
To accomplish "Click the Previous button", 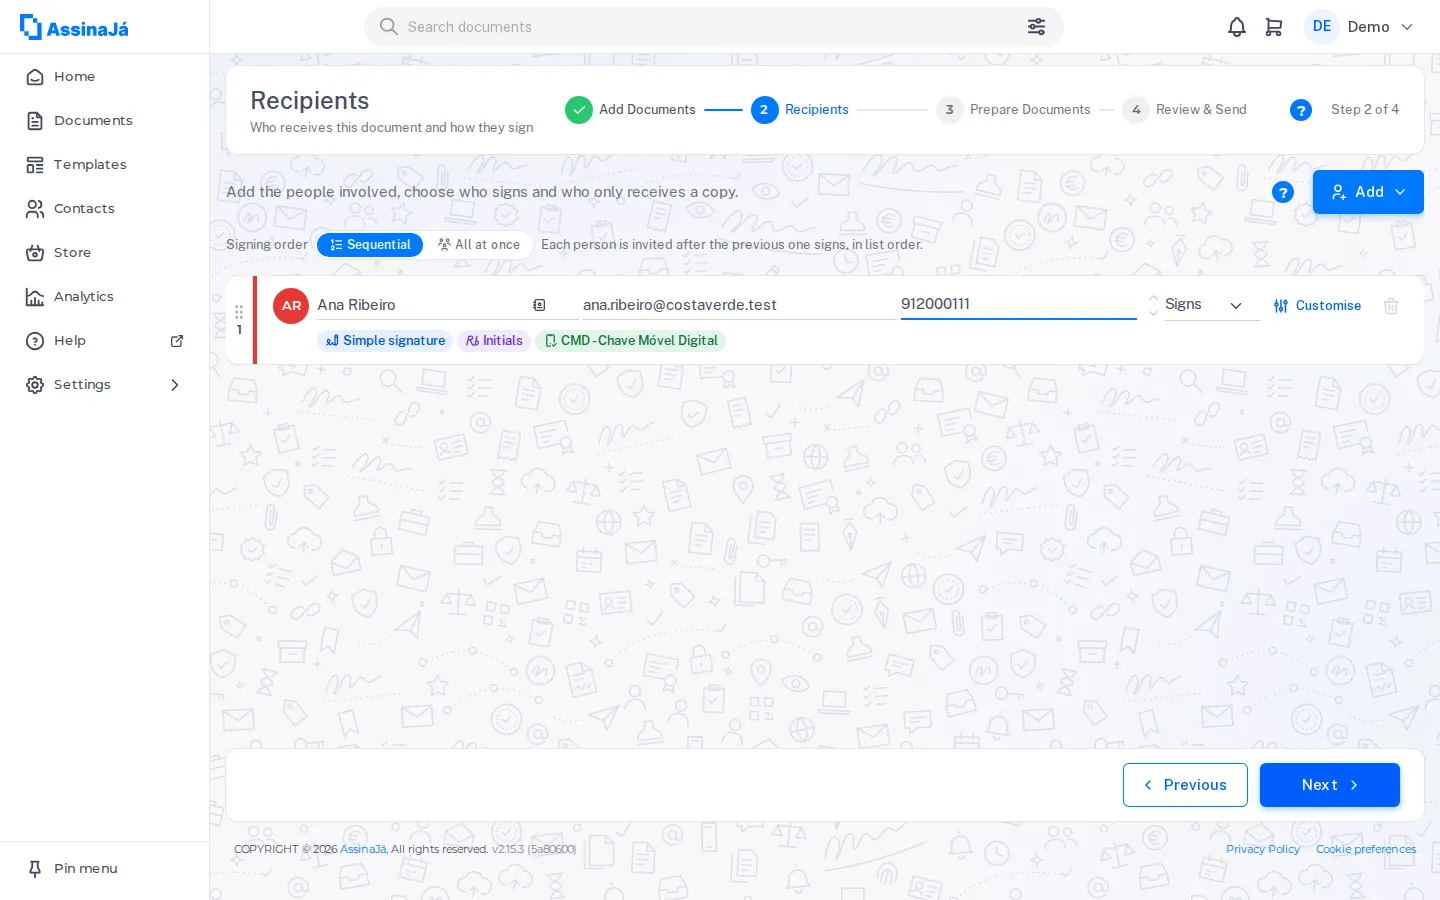I will click(x=1185, y=785).
